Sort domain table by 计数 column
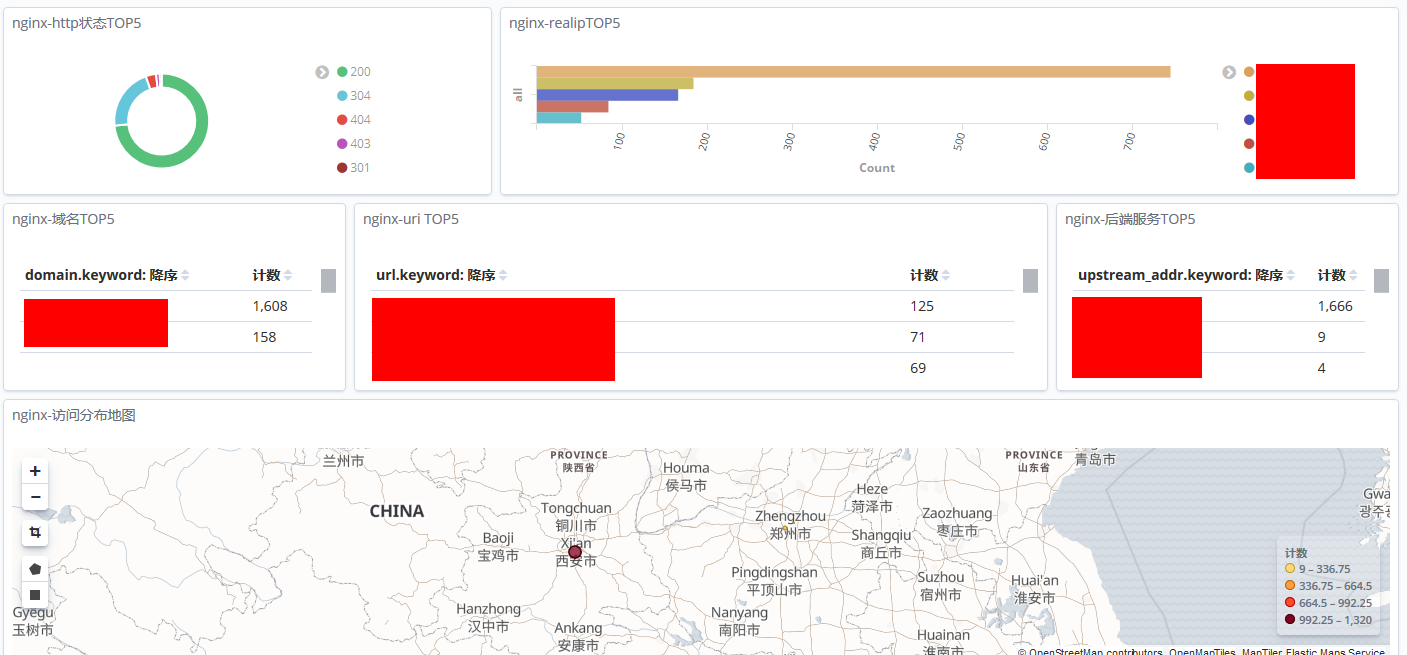 point(272,275)
